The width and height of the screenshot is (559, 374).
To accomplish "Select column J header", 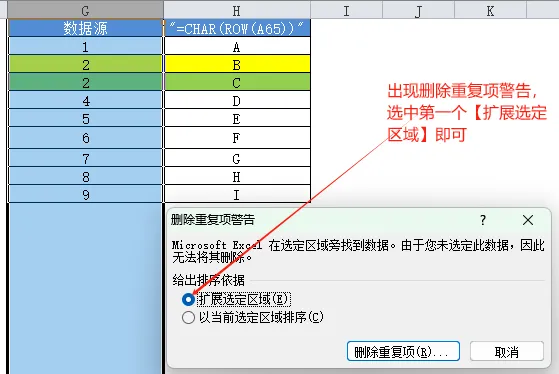I will tap(419, 10).
